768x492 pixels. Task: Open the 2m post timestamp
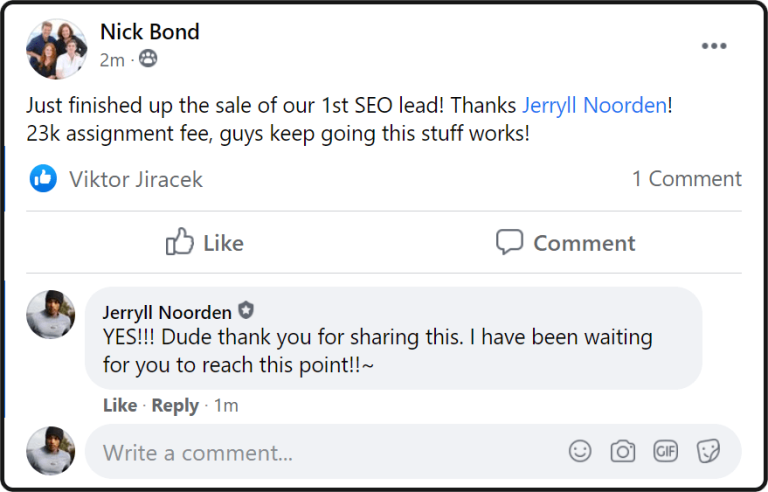click(x=112, y=60)
